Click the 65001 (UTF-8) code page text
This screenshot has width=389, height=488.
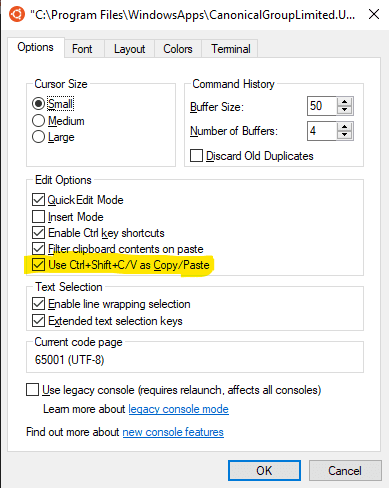tap(69, 360)
